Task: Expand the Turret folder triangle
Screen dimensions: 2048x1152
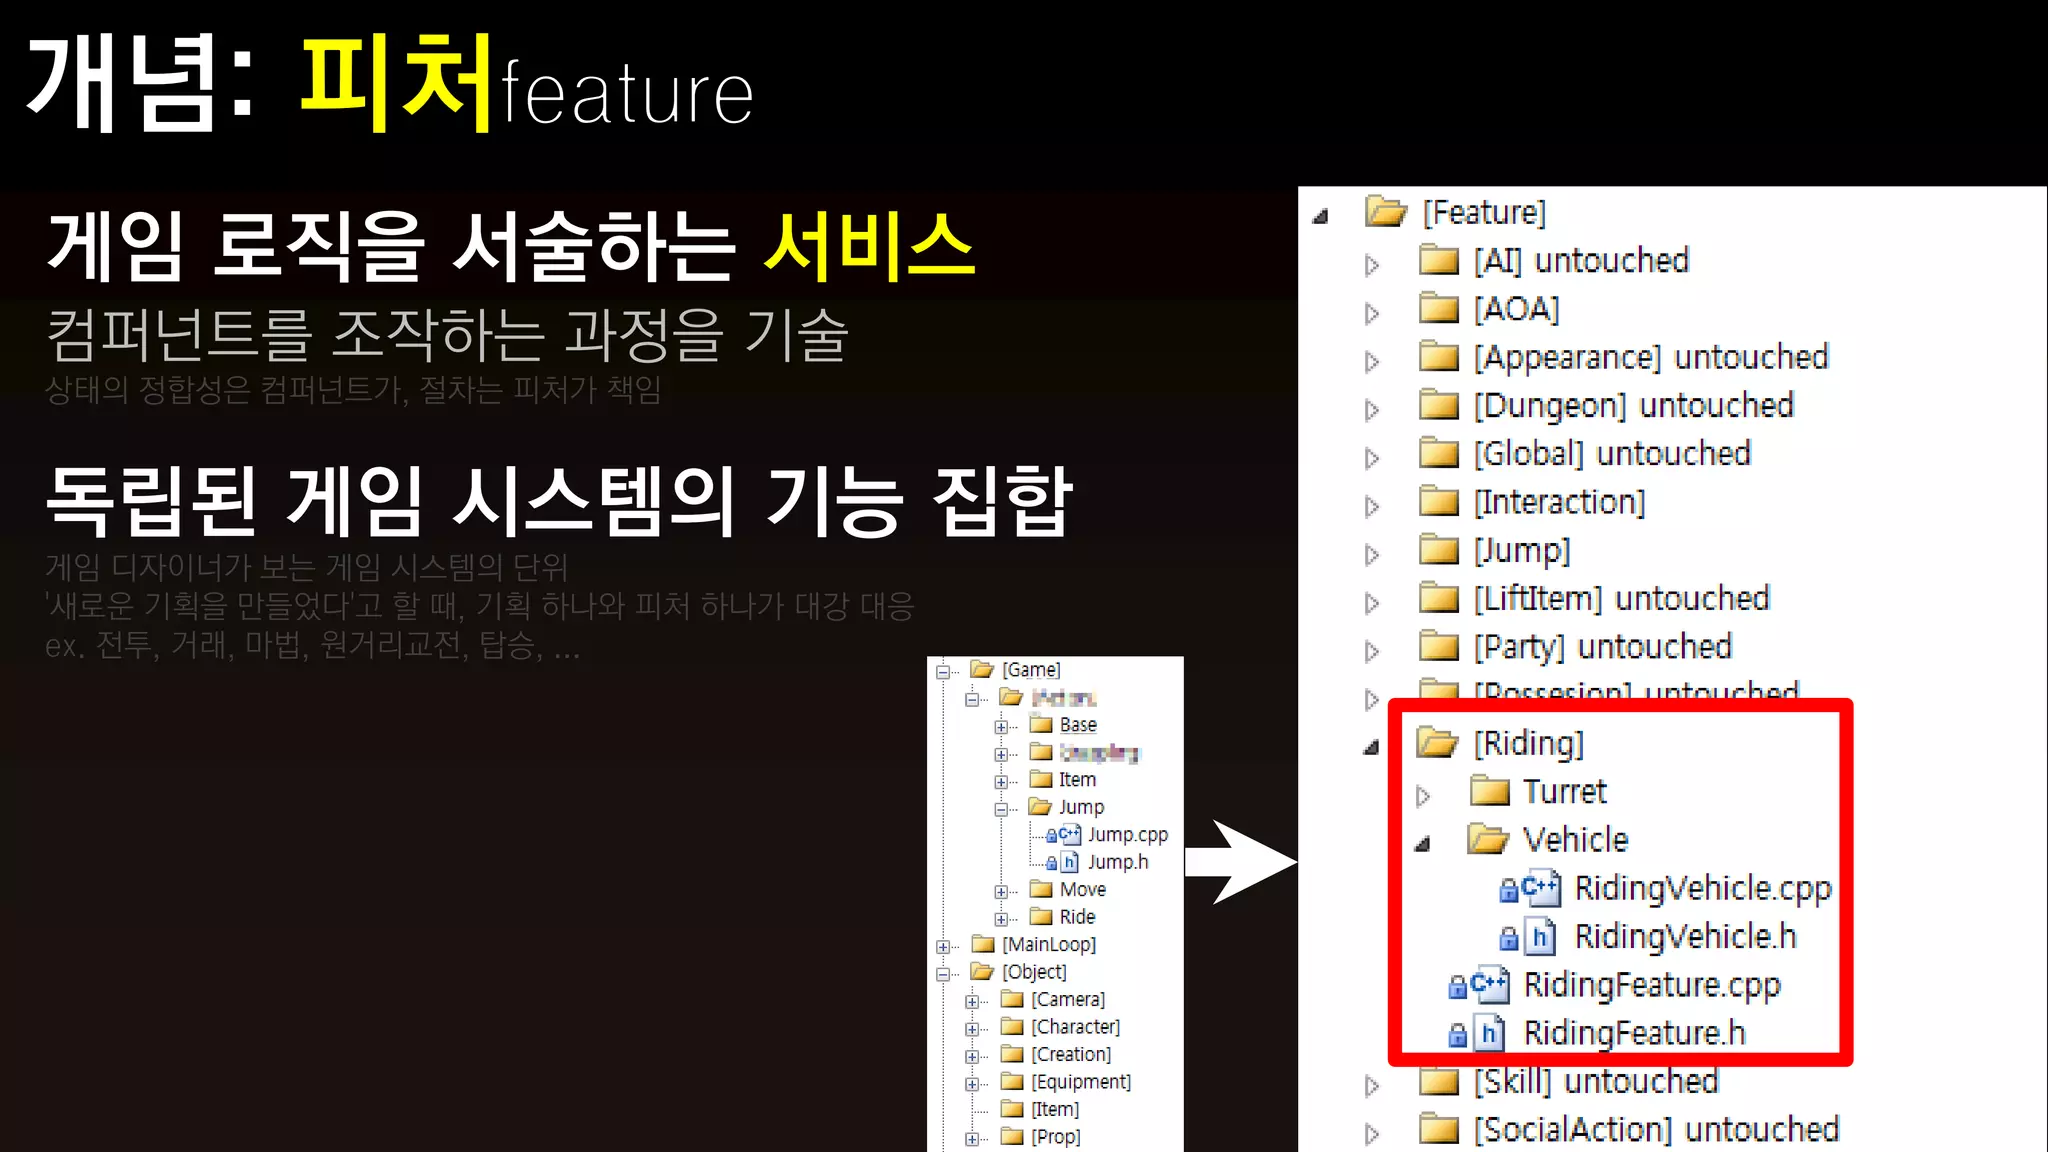Action: (1423, 796)
